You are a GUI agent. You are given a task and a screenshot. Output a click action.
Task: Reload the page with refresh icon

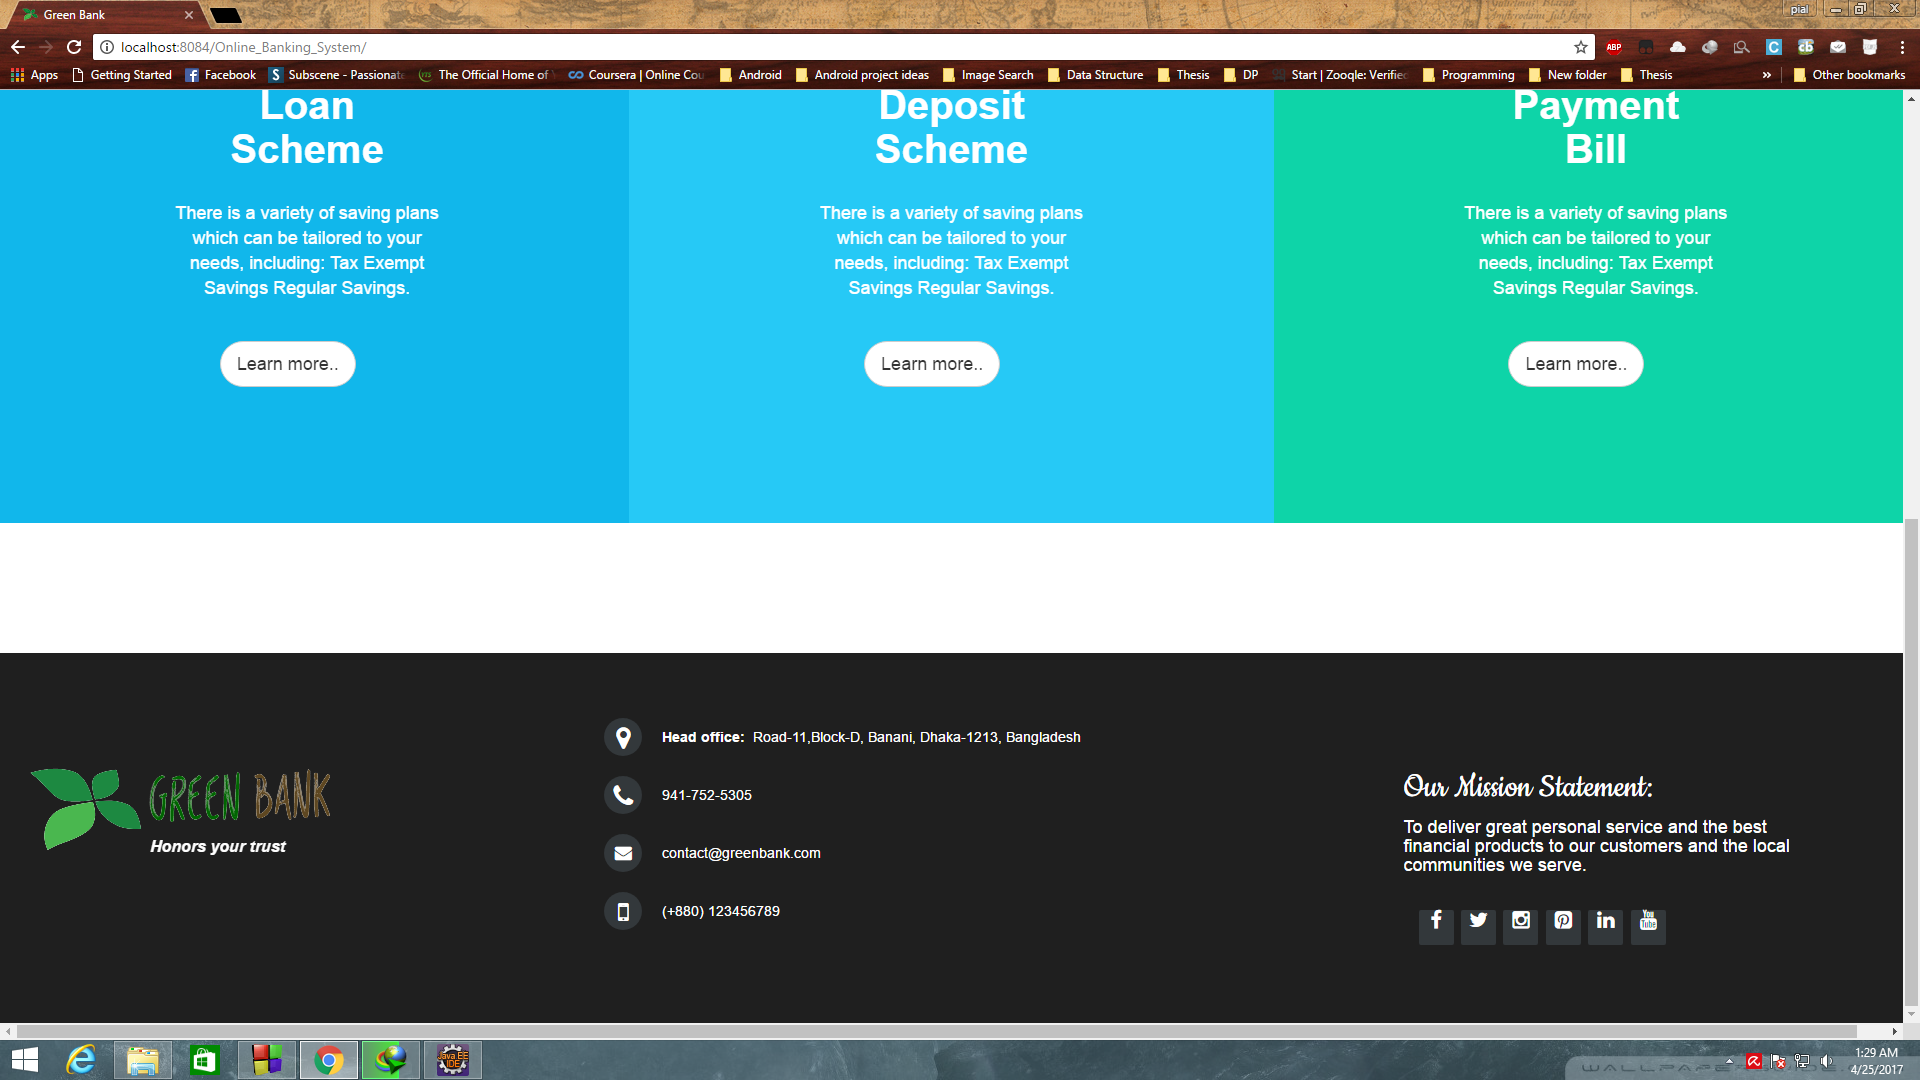(x=74, y=47)
